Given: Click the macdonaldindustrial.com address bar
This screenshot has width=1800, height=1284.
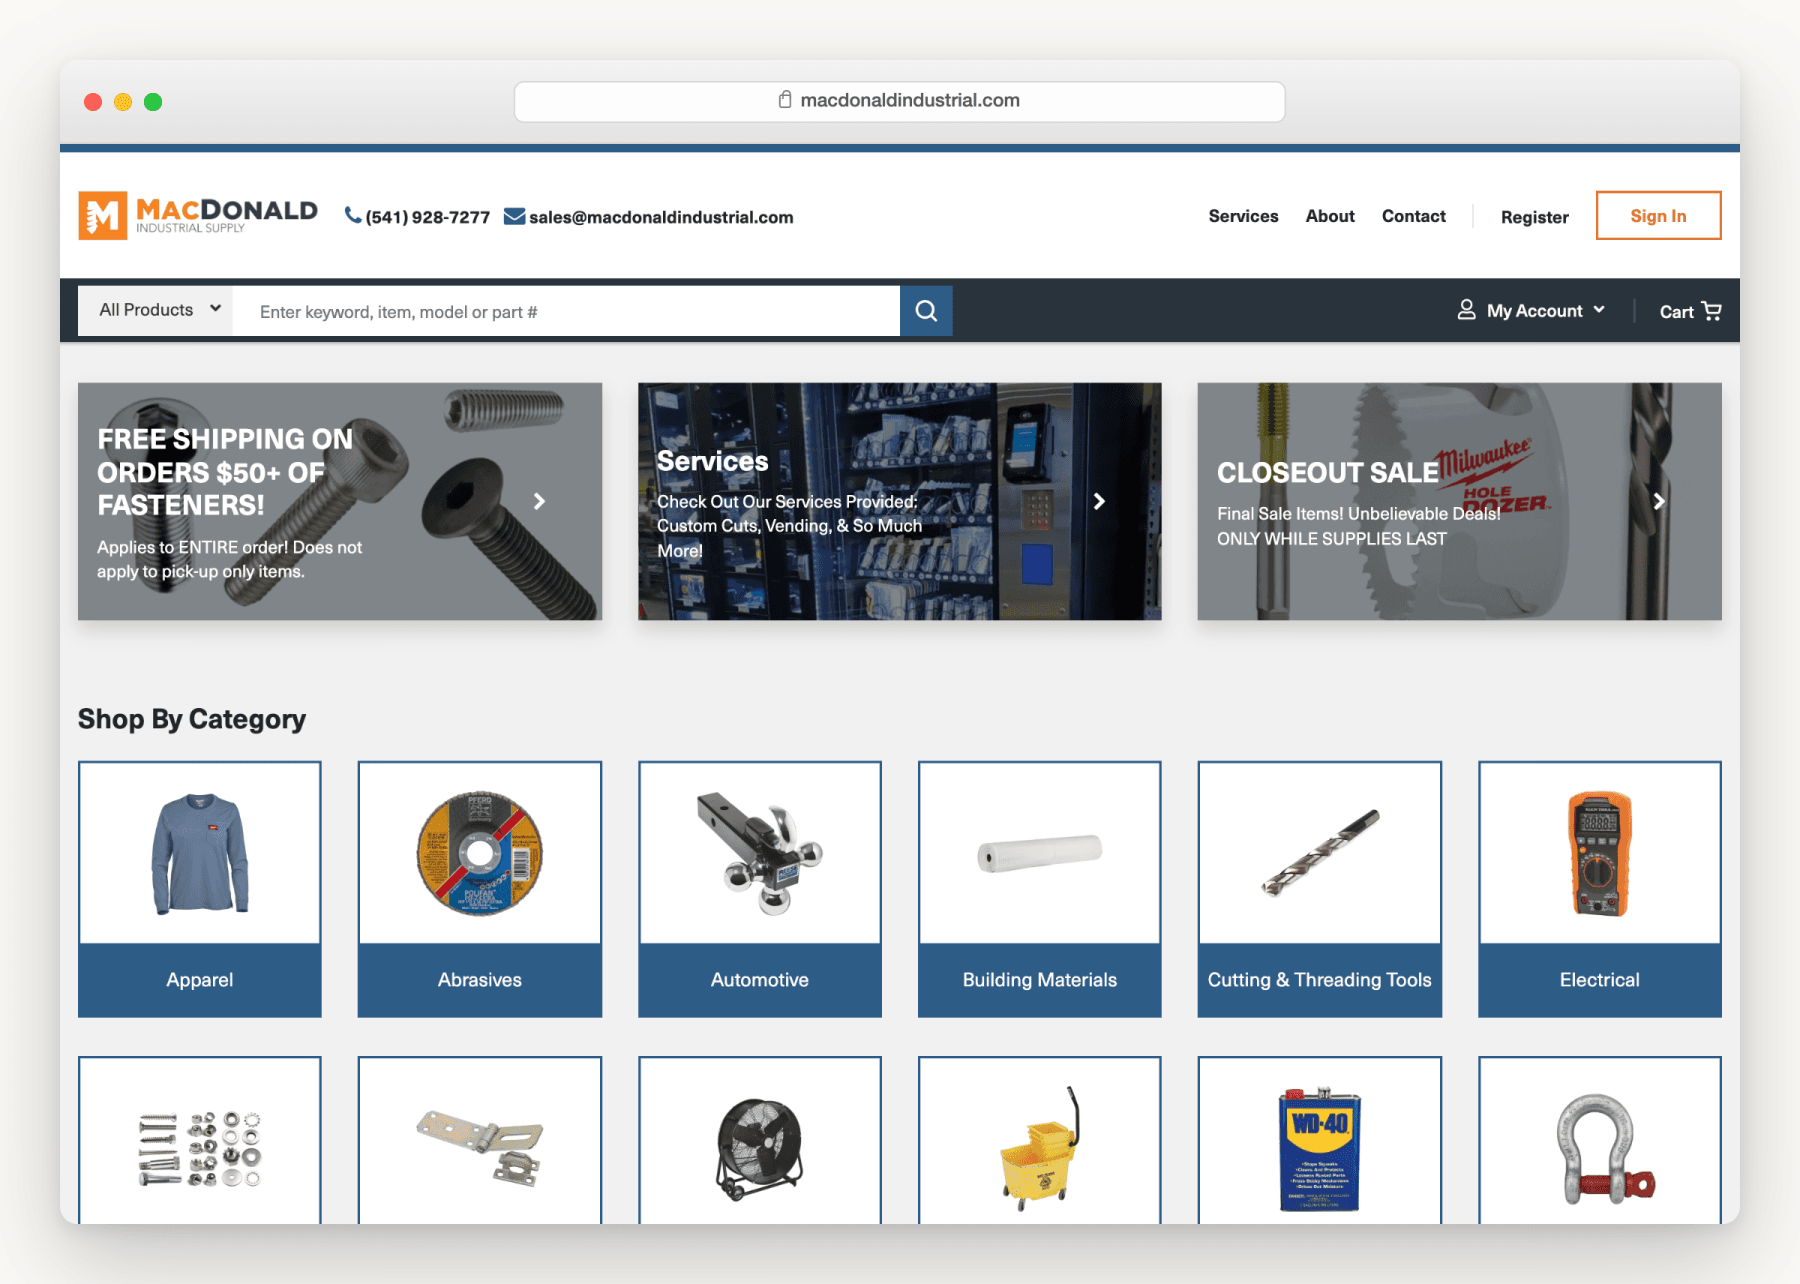Looking at the screenshot, I should 900,101.
